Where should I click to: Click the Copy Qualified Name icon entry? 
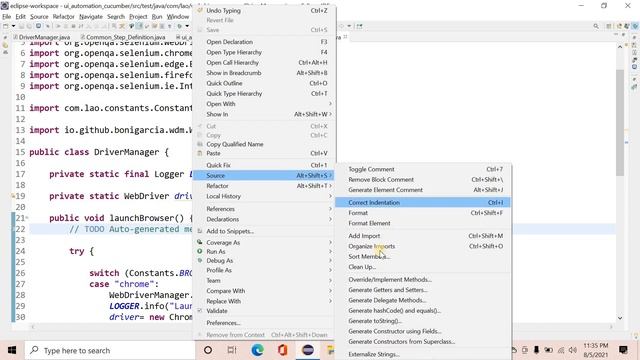[200, 144]
